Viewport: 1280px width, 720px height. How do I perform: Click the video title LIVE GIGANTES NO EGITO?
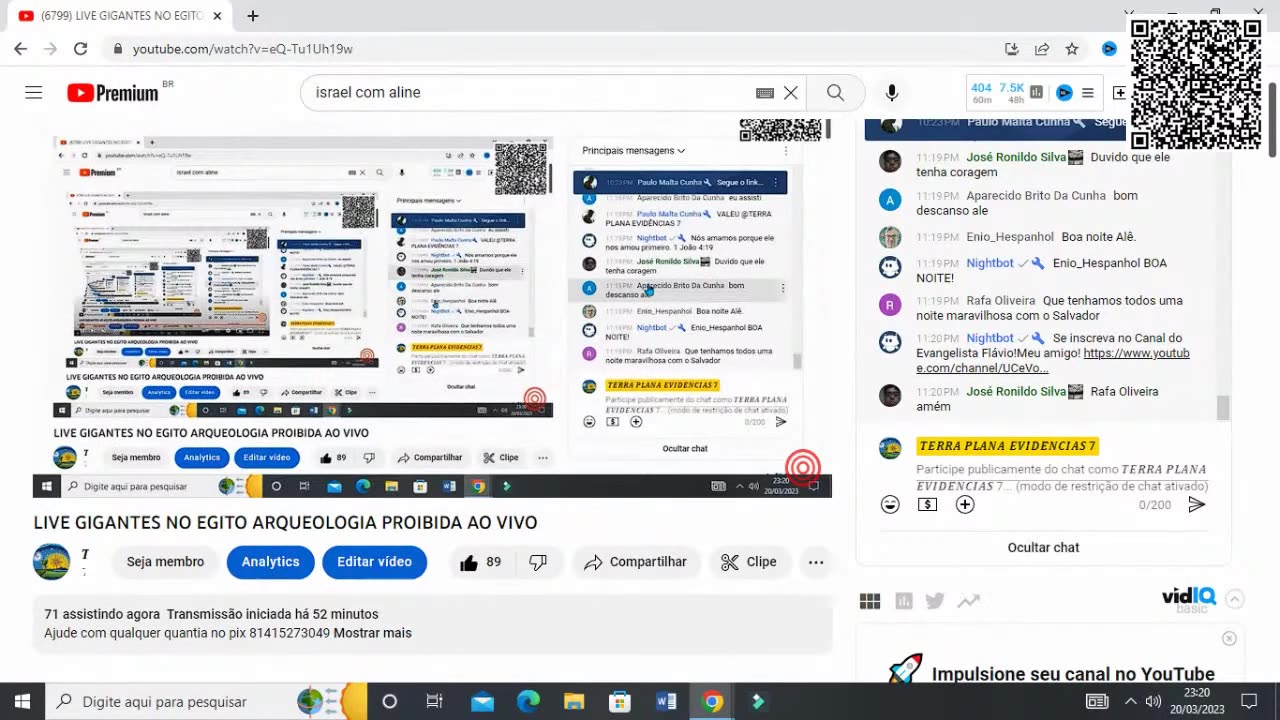point(285,523)
